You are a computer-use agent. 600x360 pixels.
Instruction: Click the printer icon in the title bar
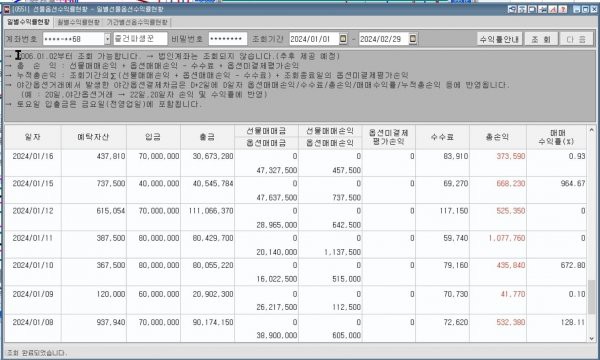tap(522, 9)
